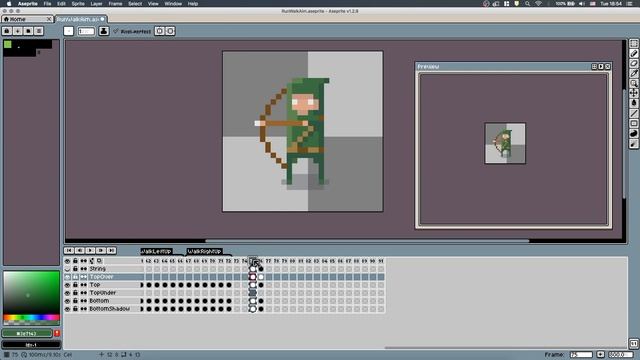Open the ink options button

coord(104,31)
